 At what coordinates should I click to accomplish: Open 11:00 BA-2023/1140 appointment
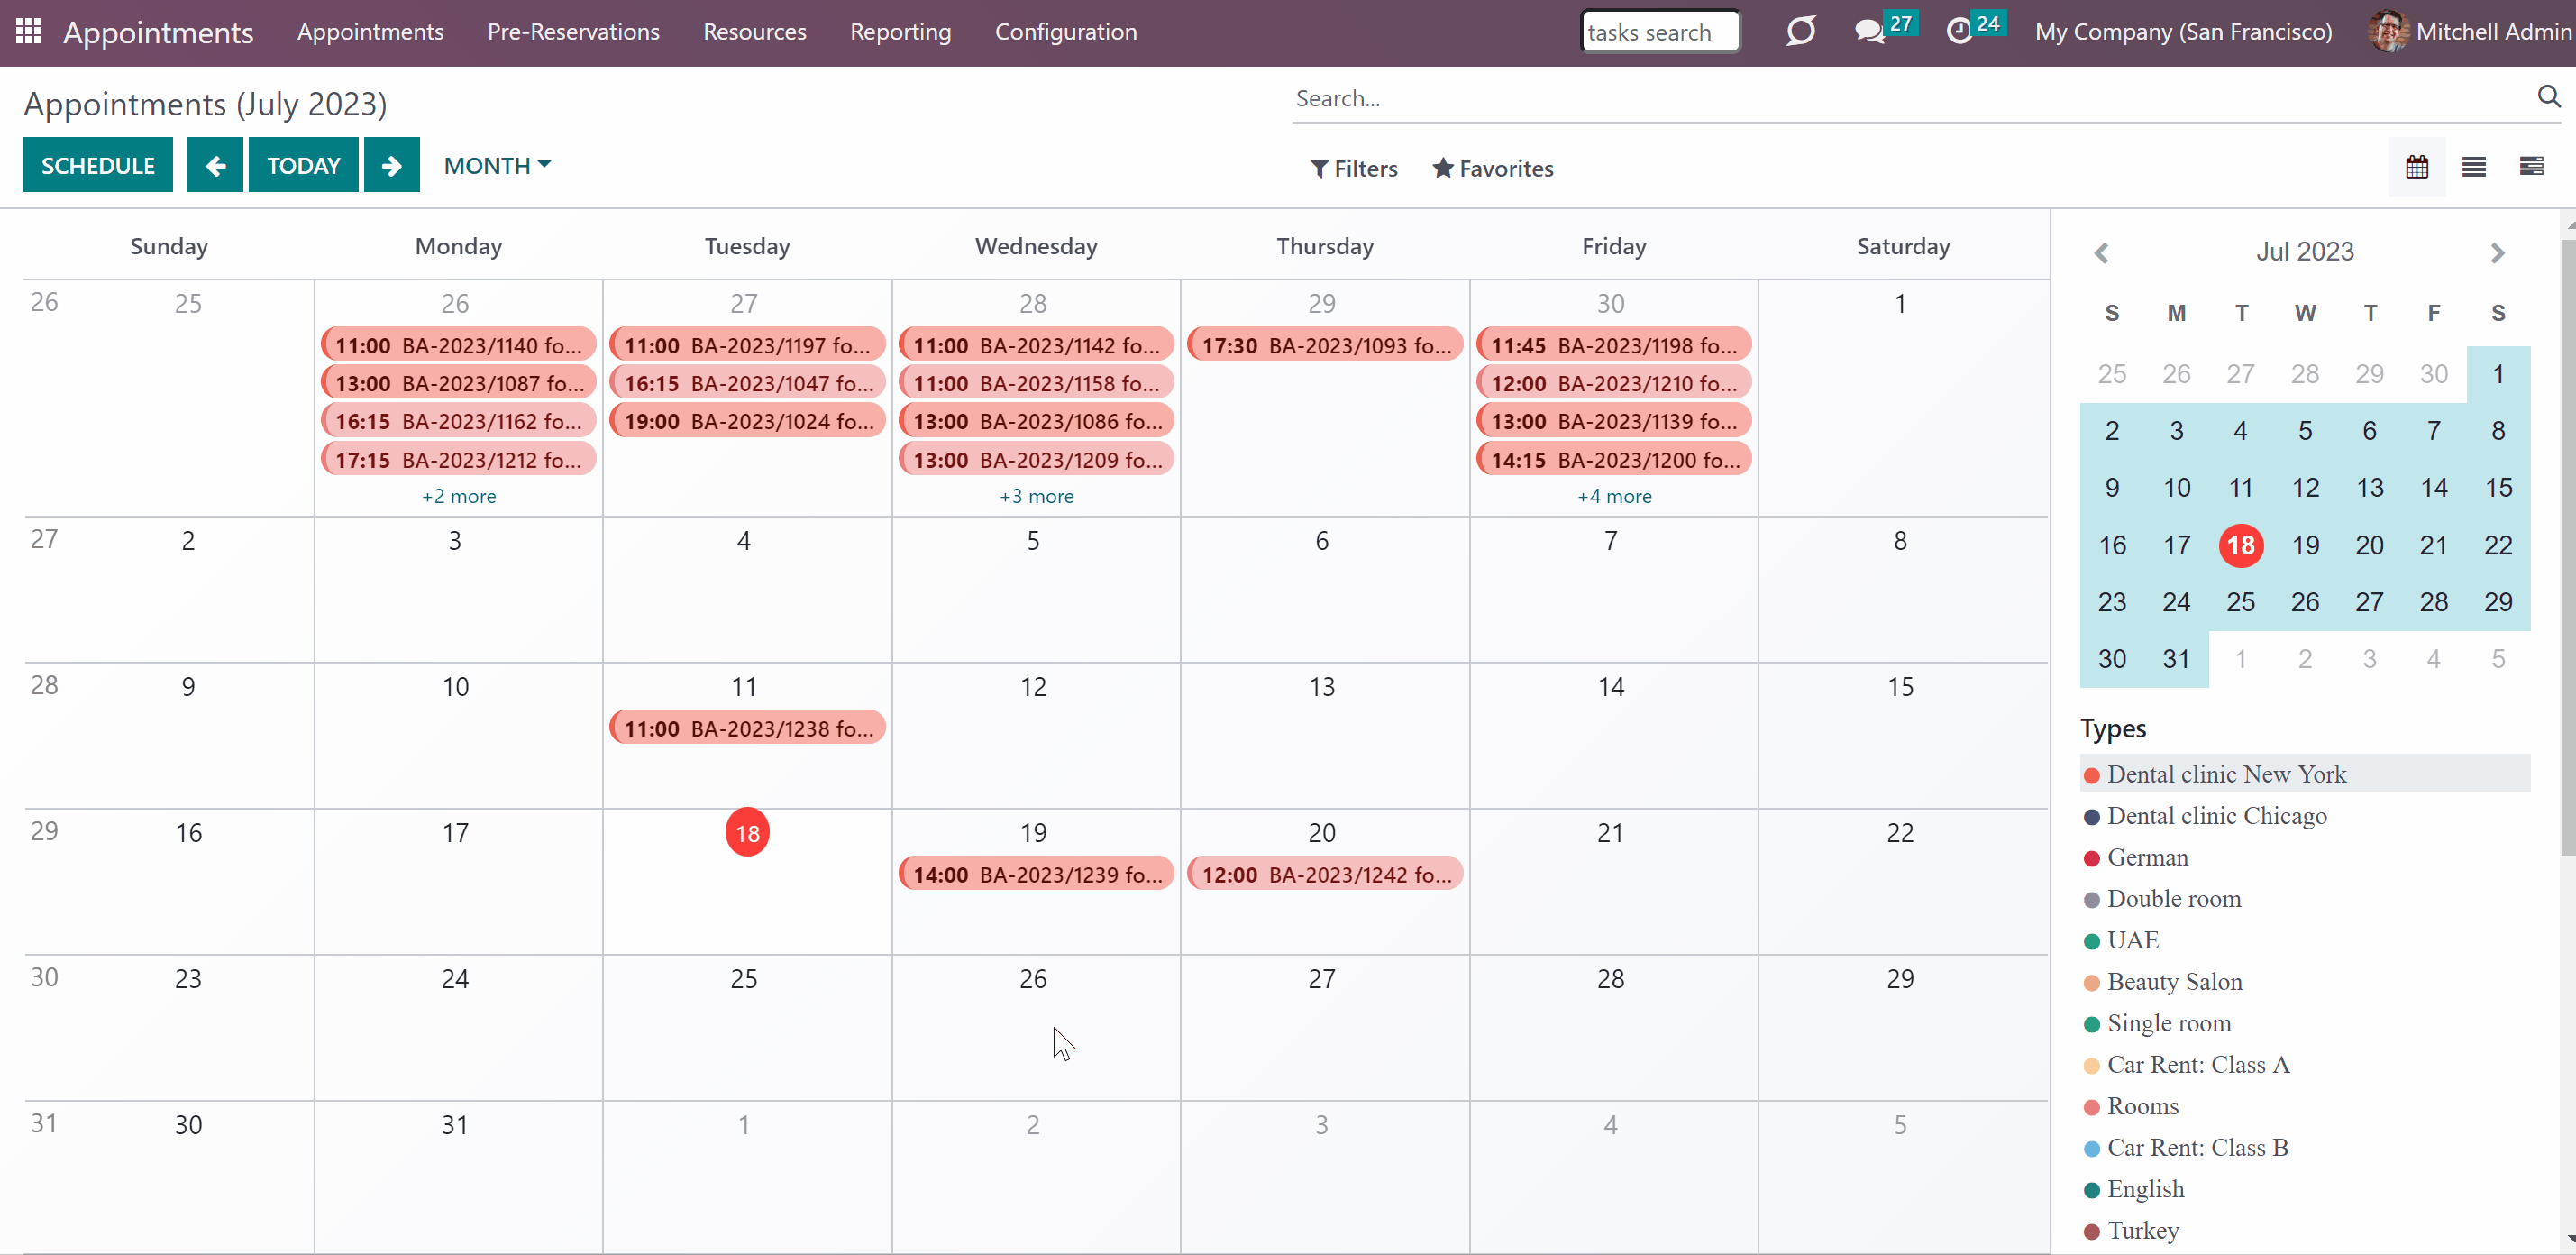click(458, 345)
